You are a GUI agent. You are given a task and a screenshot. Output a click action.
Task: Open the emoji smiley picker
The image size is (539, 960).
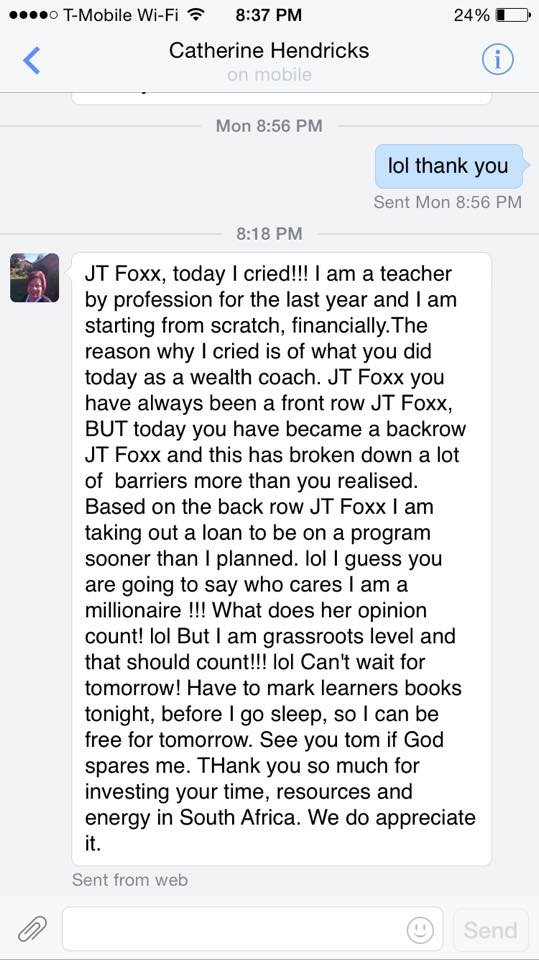pos(420,929)
